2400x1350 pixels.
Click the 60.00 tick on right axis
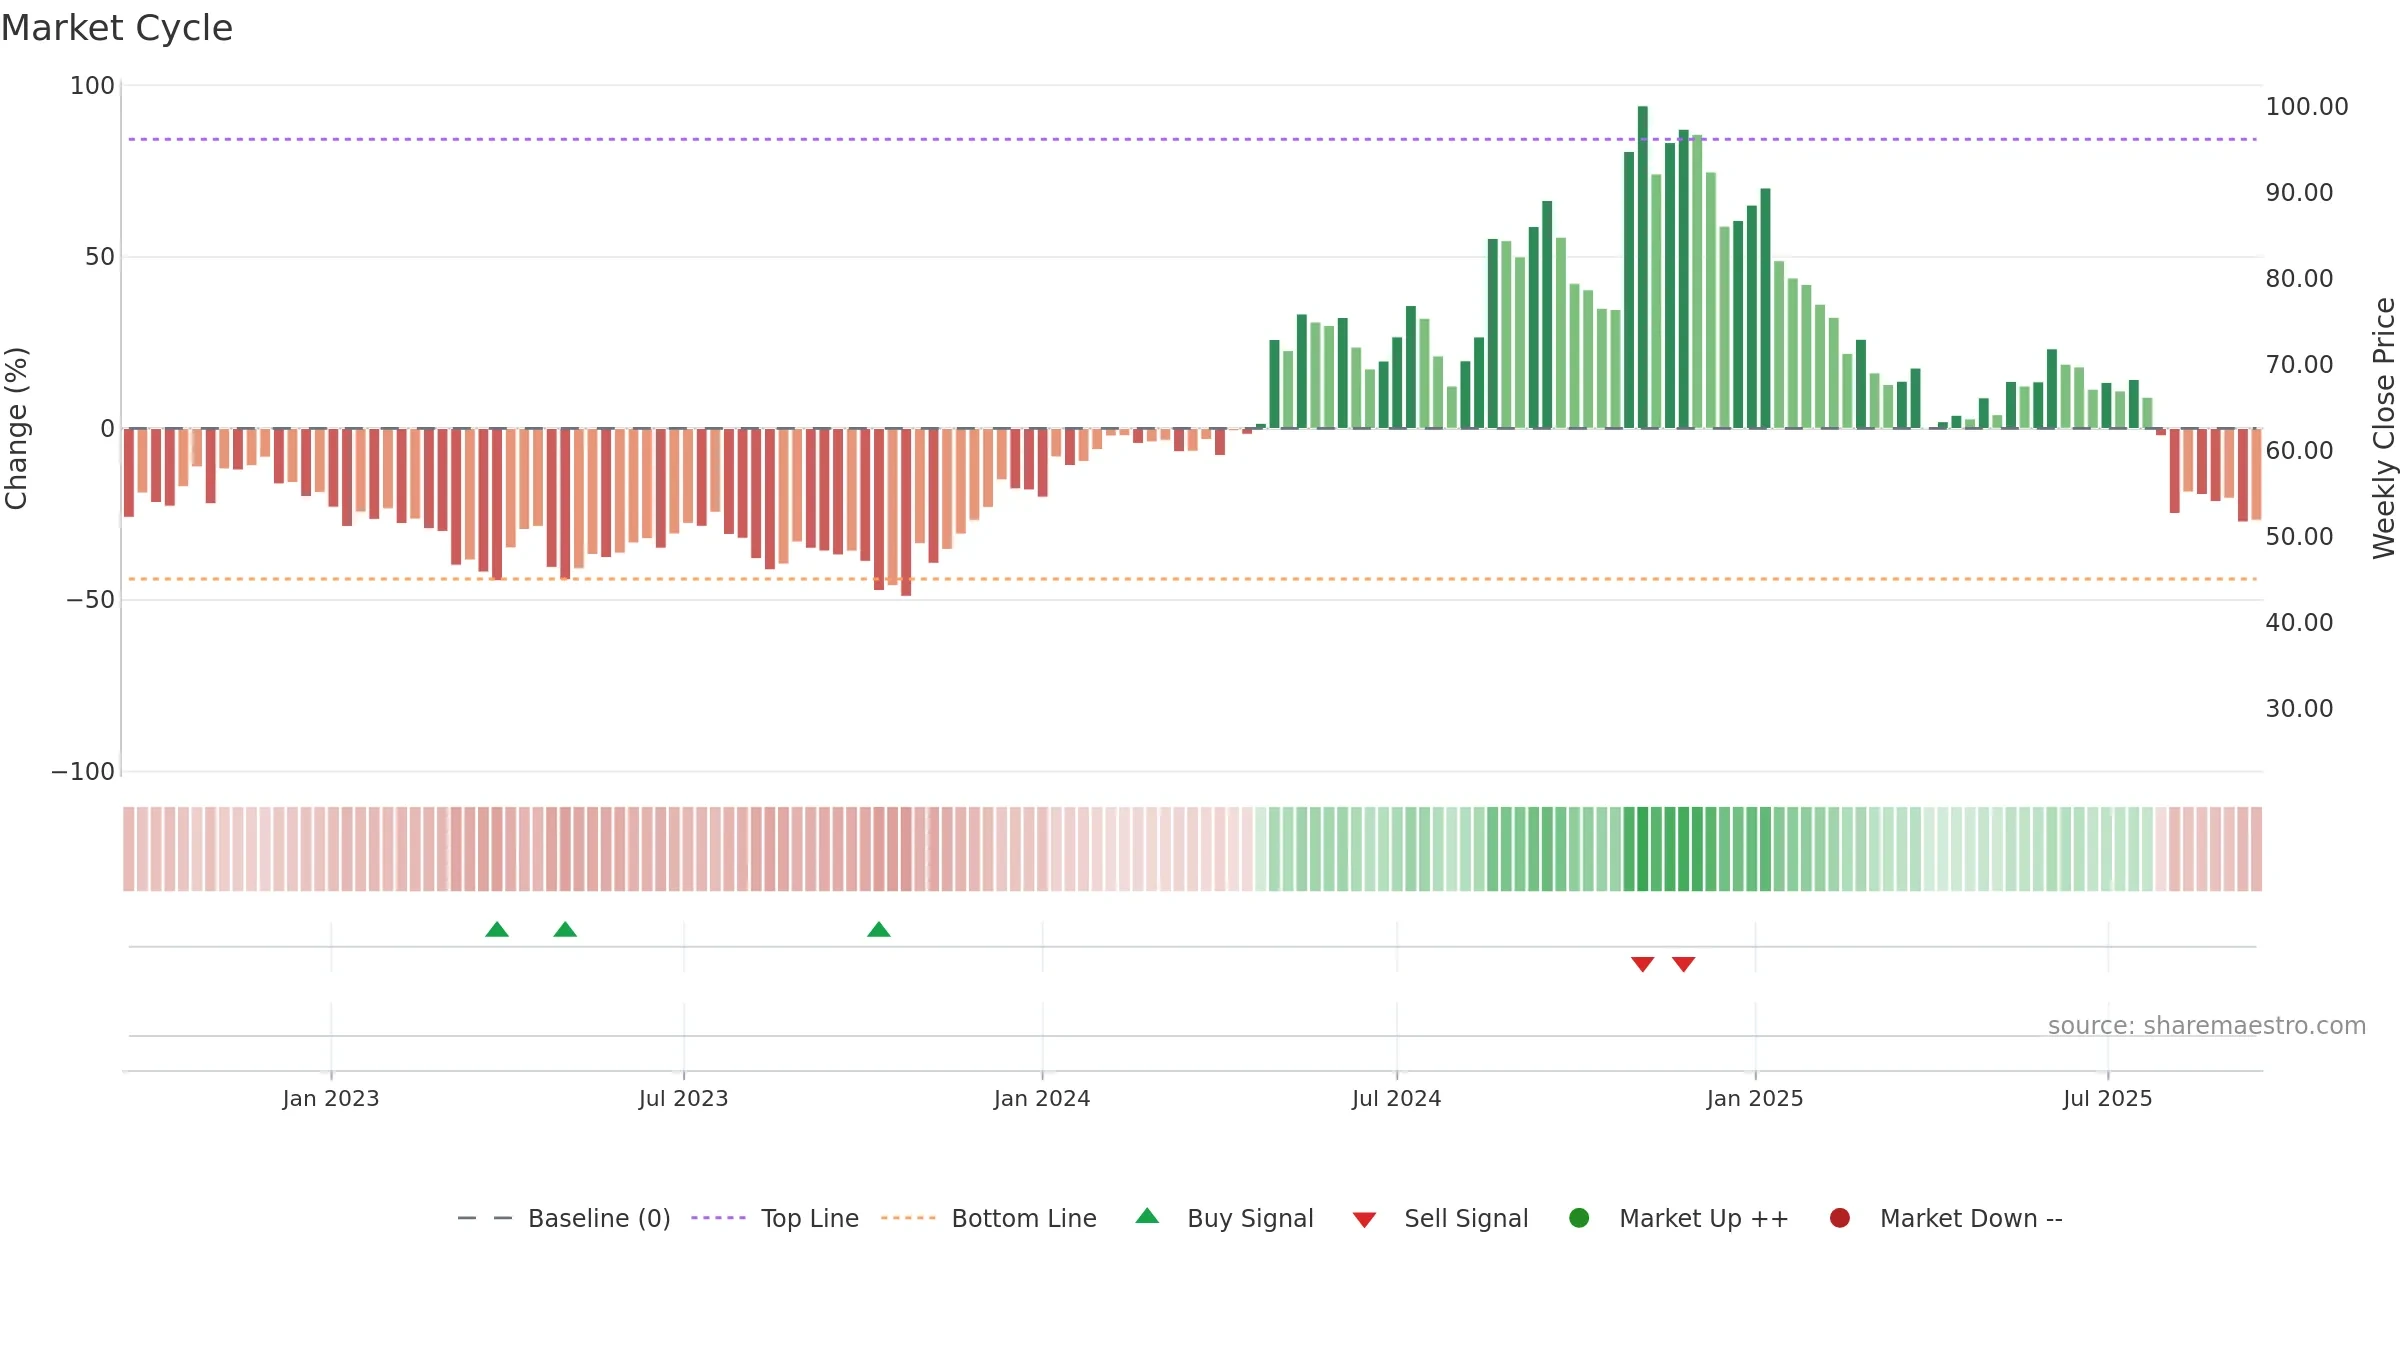[2300, 451]
